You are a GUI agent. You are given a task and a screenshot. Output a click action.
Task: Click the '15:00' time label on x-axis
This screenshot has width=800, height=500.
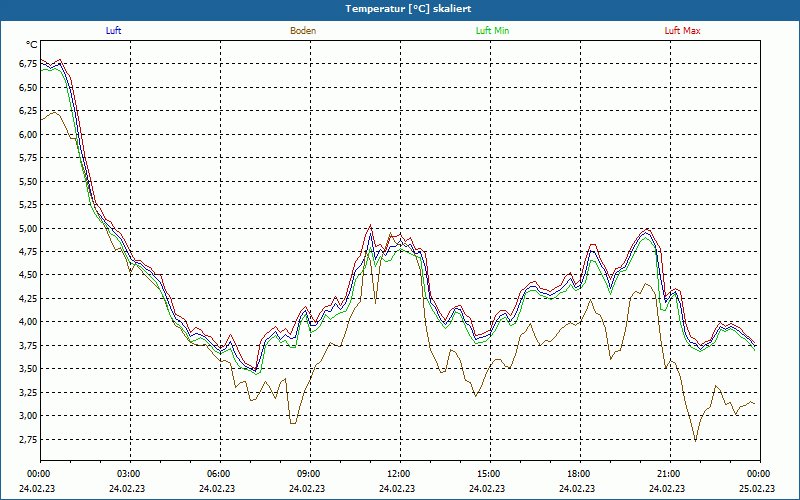click(489, 474)
